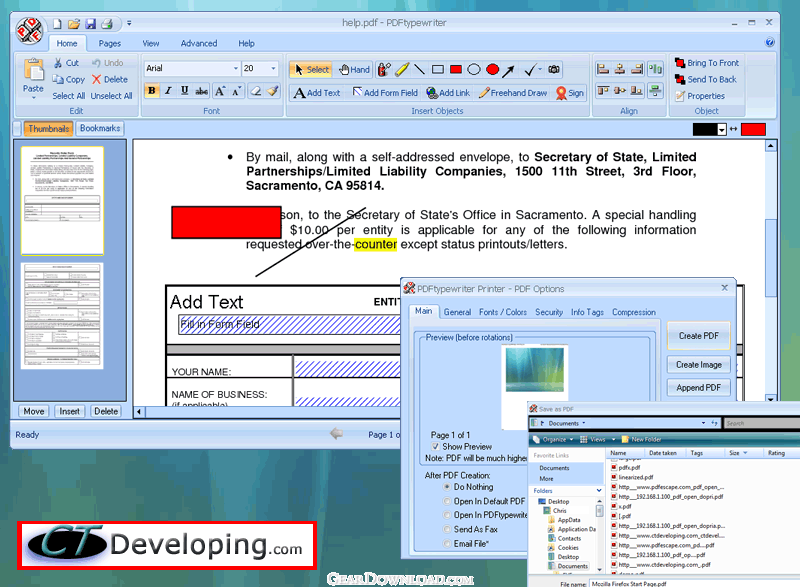Click the Add Text tool
800x587 pixels.
pos(317,93)
